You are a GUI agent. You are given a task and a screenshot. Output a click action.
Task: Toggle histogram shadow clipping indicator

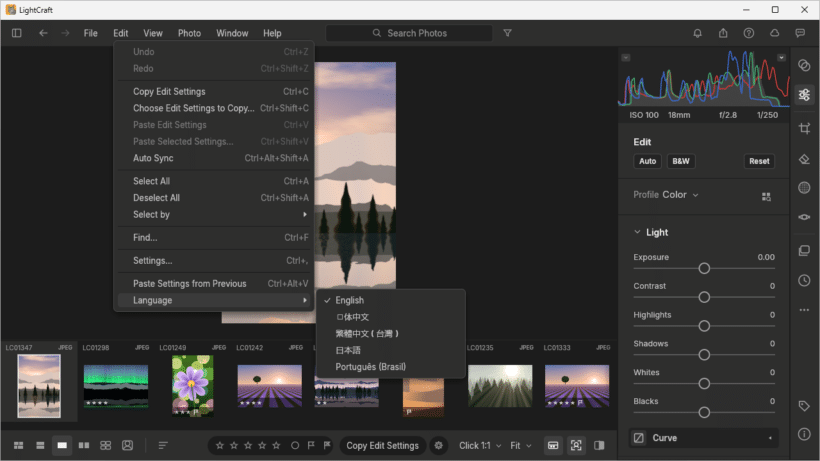coord(625,57)
